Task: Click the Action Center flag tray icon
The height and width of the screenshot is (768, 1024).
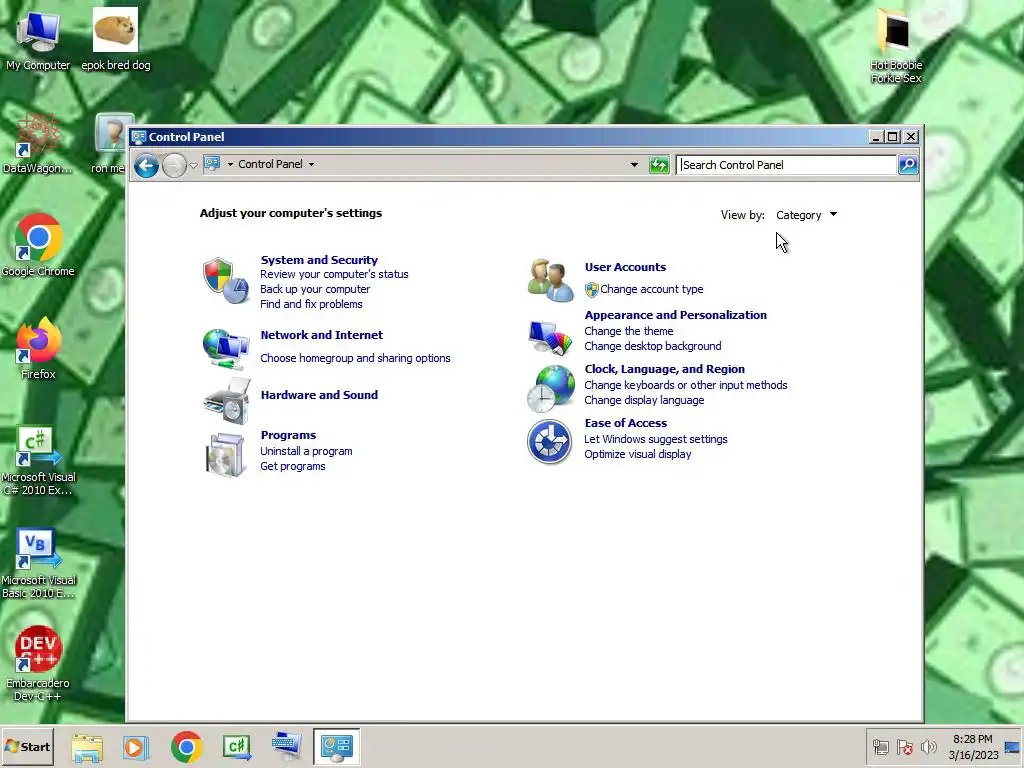Action: 904,746
